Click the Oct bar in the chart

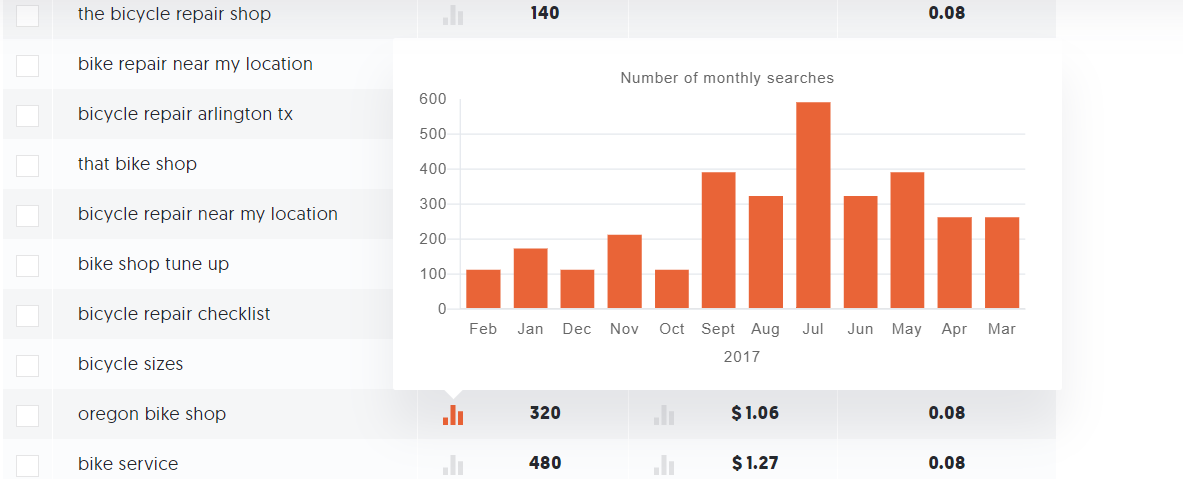click(671, 289)
